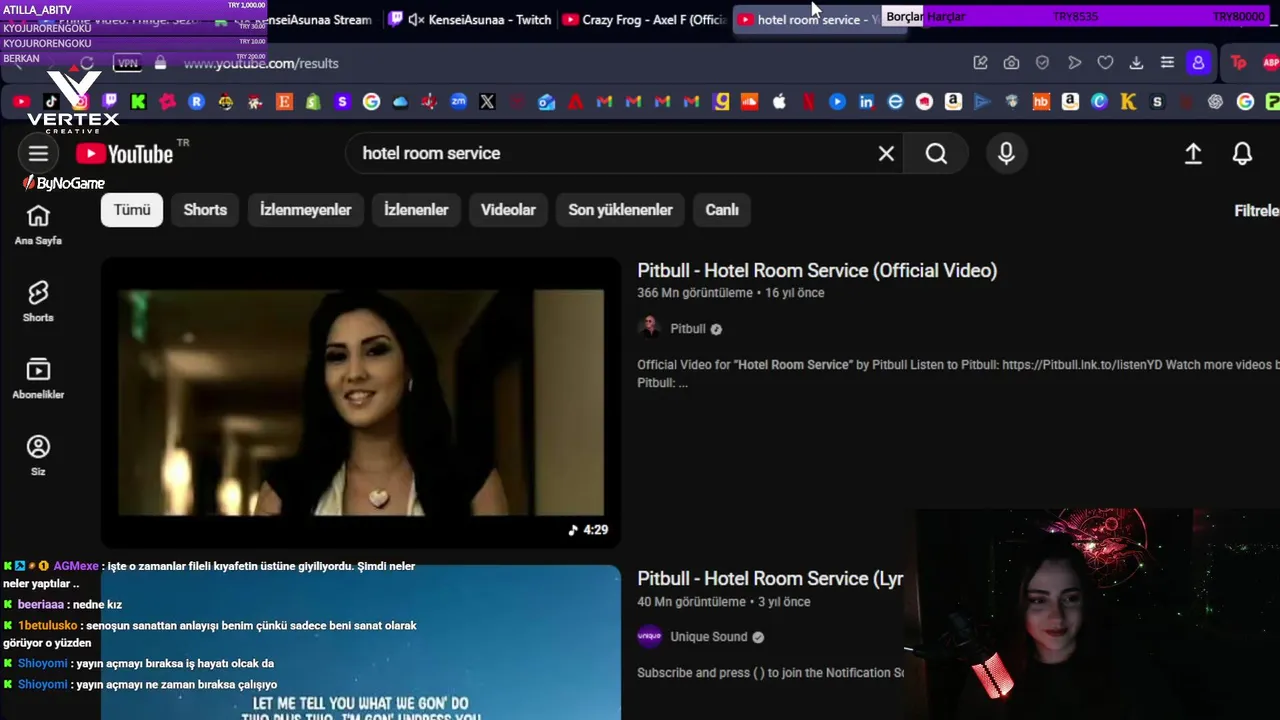The width and height of the screenshot is (1280, 720).
Task: Switch to the KenseiAsunaa Stream browser tab
Action: click(x=295, y=19)
